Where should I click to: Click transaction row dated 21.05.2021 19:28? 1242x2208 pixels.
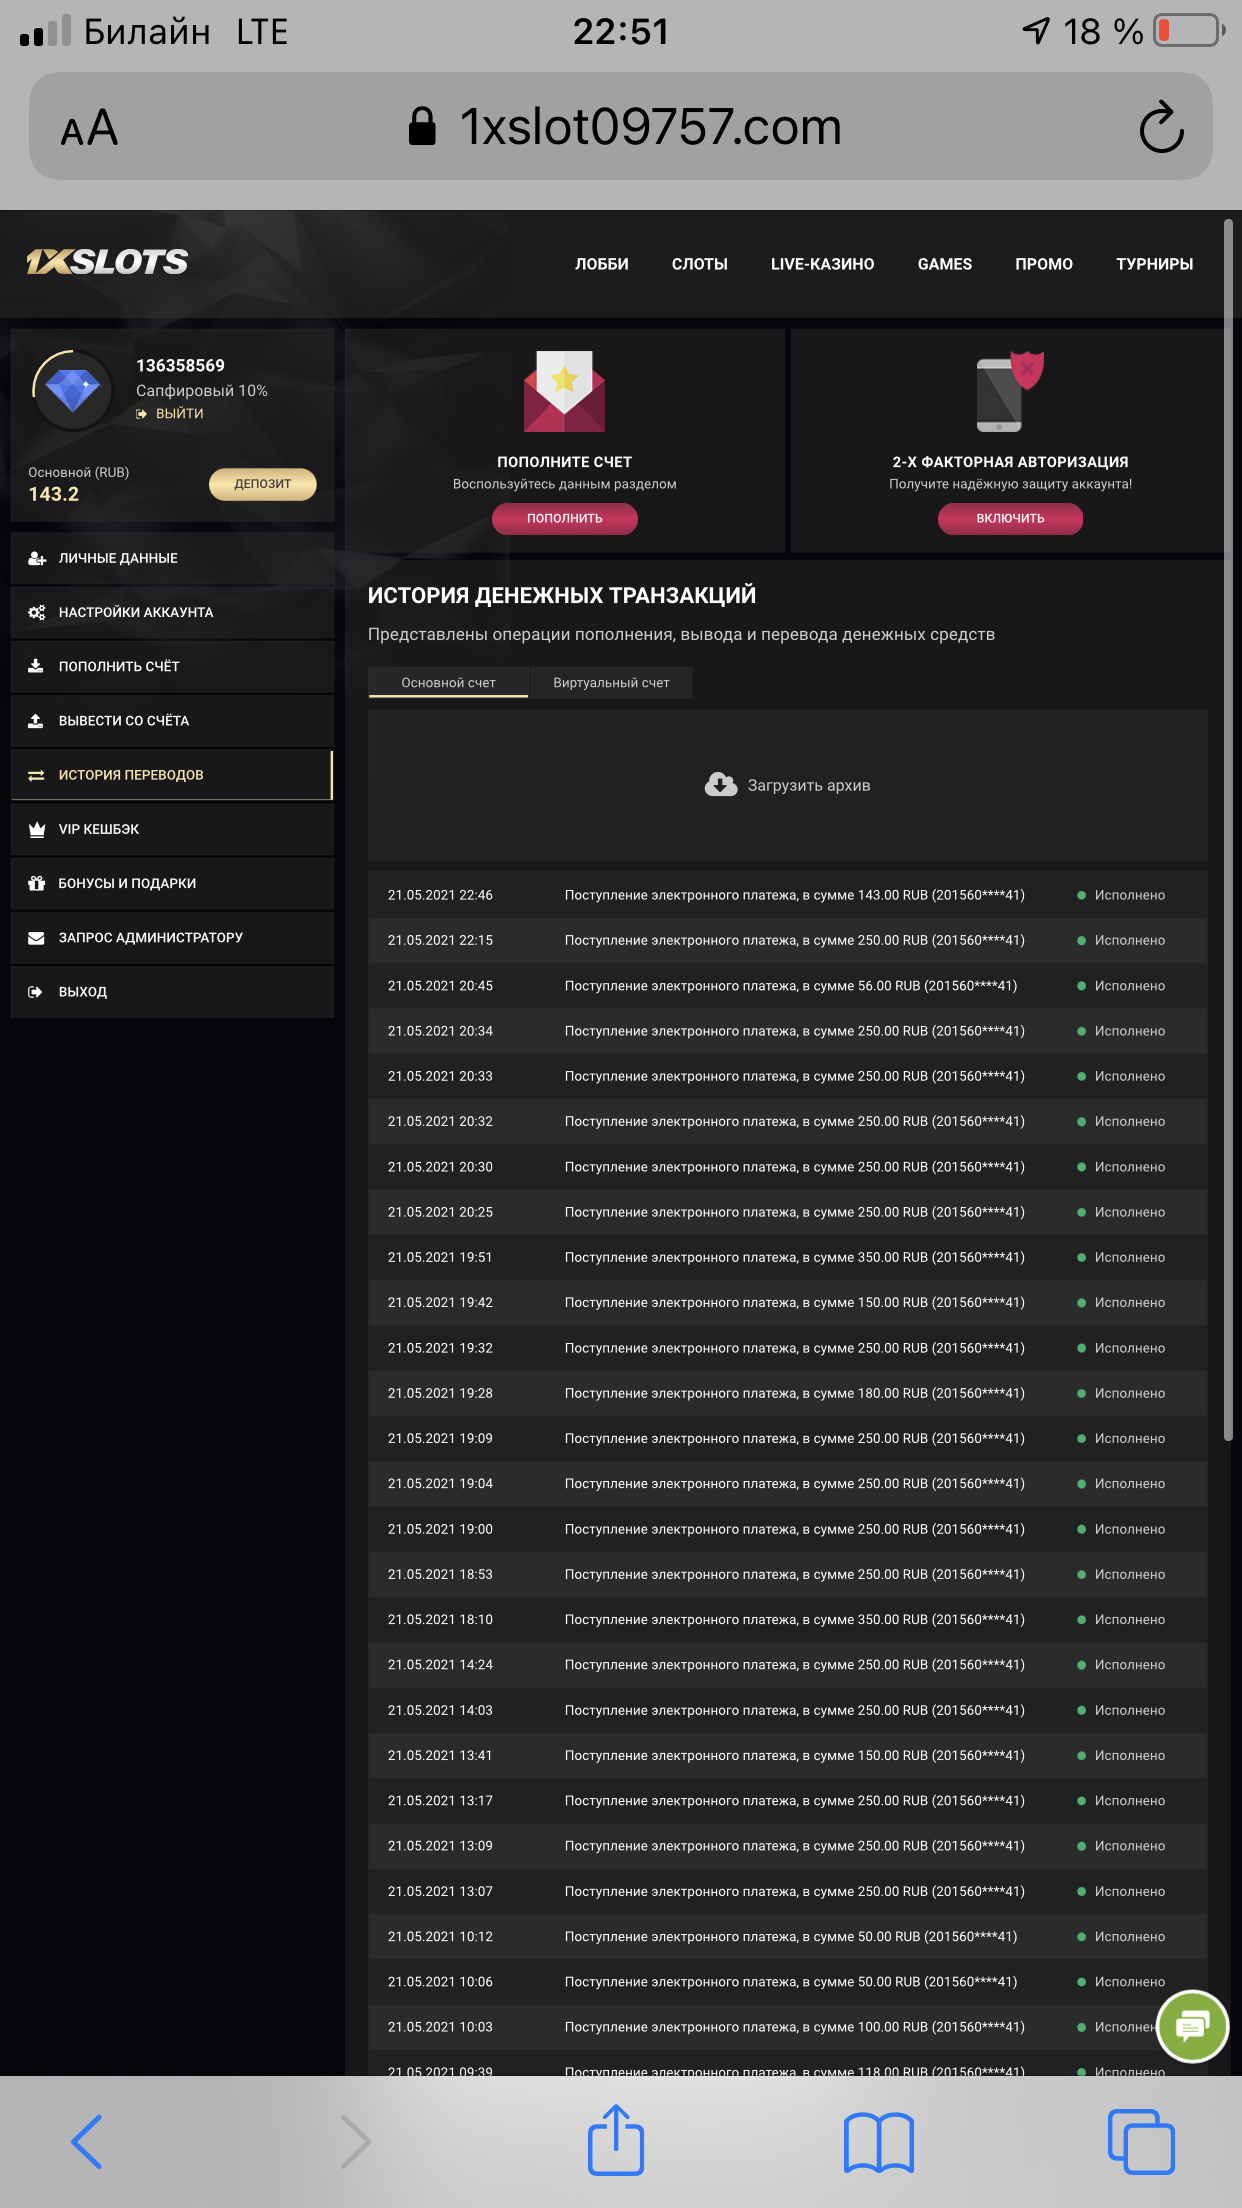click(x=788, y=1393)
